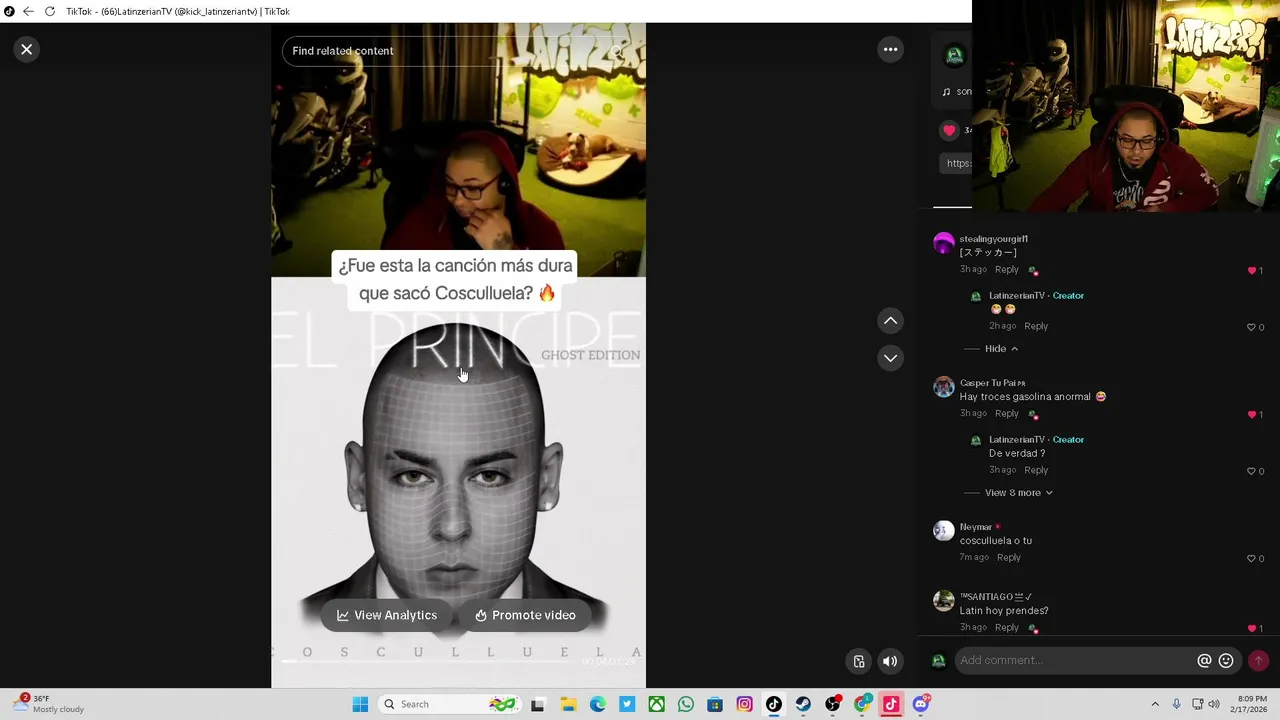The width and height of the screenshot is (1280, 720).
Task: Switch to OBS Studio on the taskbar
Action: [833, 704]
